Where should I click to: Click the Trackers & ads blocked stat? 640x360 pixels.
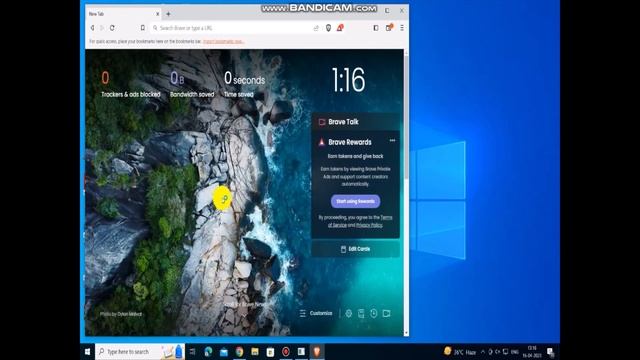pos(131,84)
